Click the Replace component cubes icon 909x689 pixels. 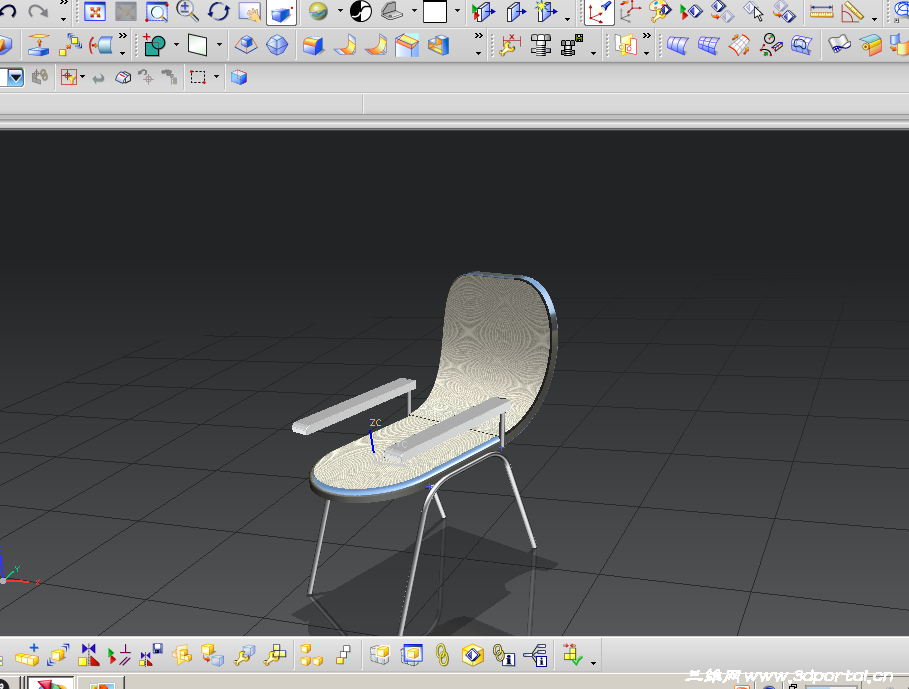pos(212,655)
